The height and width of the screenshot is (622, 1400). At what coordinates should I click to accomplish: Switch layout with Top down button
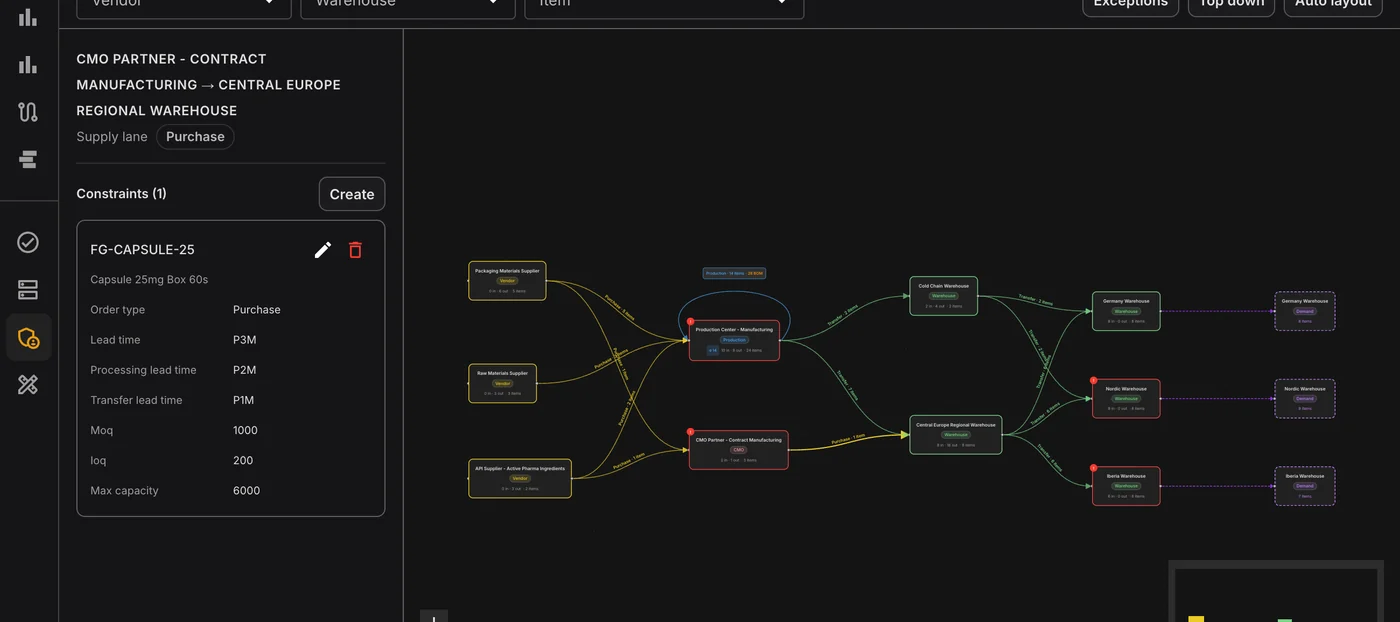coord(1231,3)
